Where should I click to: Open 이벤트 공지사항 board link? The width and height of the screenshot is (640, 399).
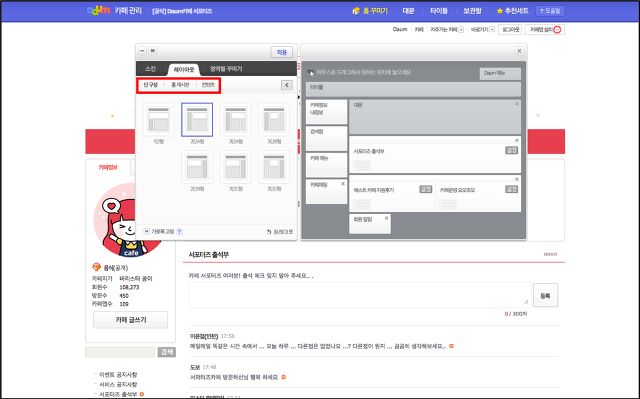pos(118,375)
